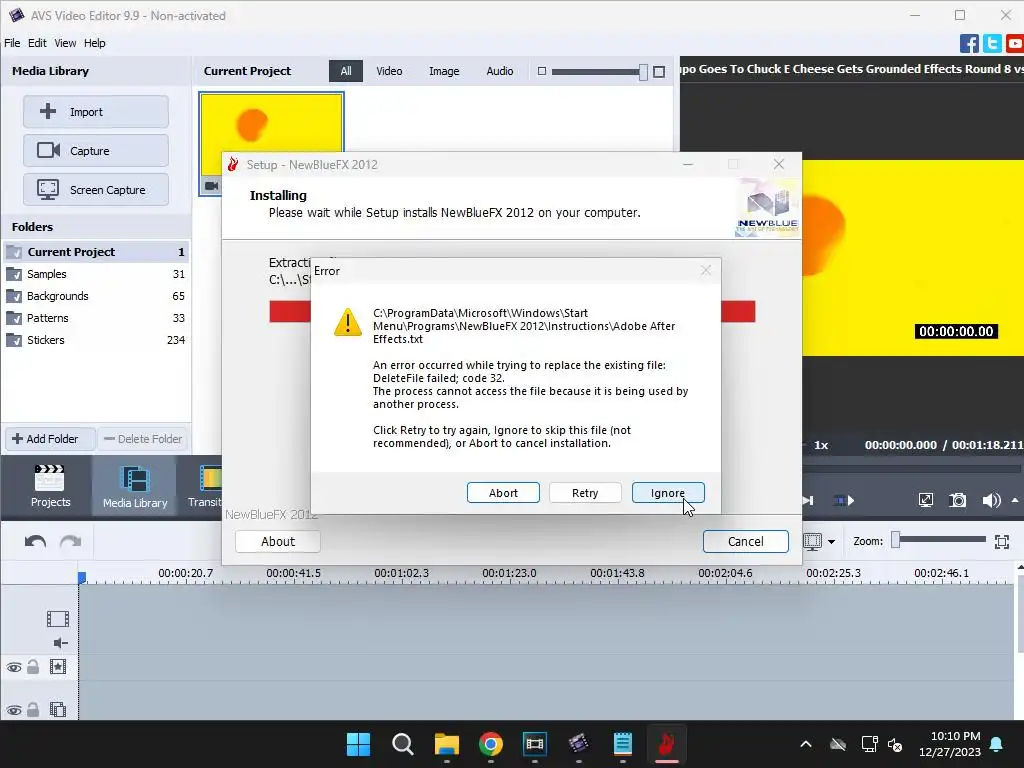Open the Projects section
1024x768 pixels.
[50, 486]
